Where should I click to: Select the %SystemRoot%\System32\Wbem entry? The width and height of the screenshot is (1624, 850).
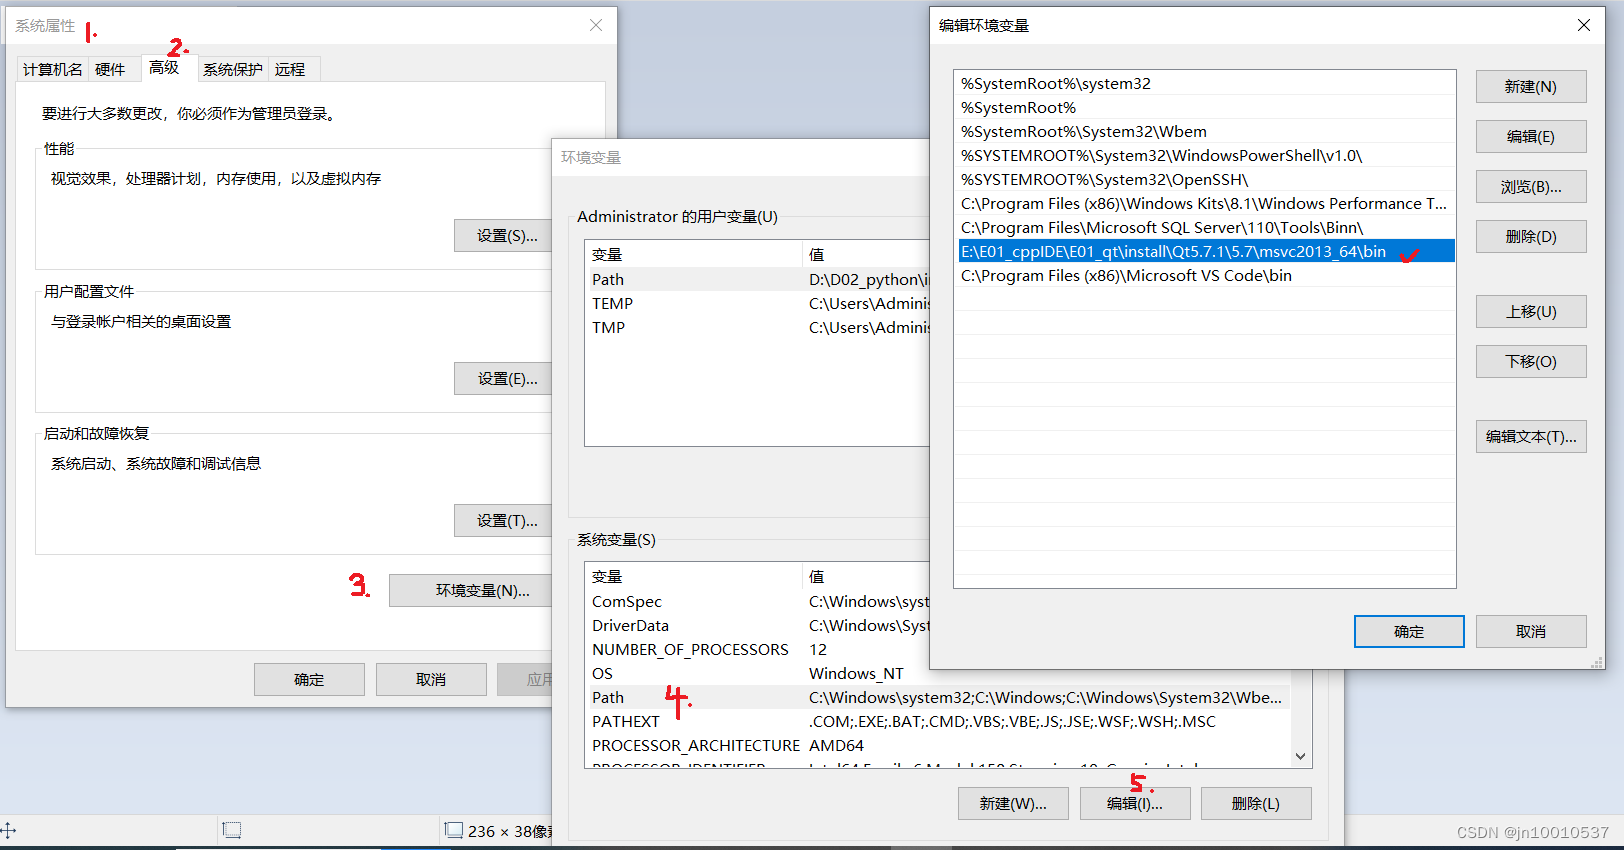pos(1205,132)
